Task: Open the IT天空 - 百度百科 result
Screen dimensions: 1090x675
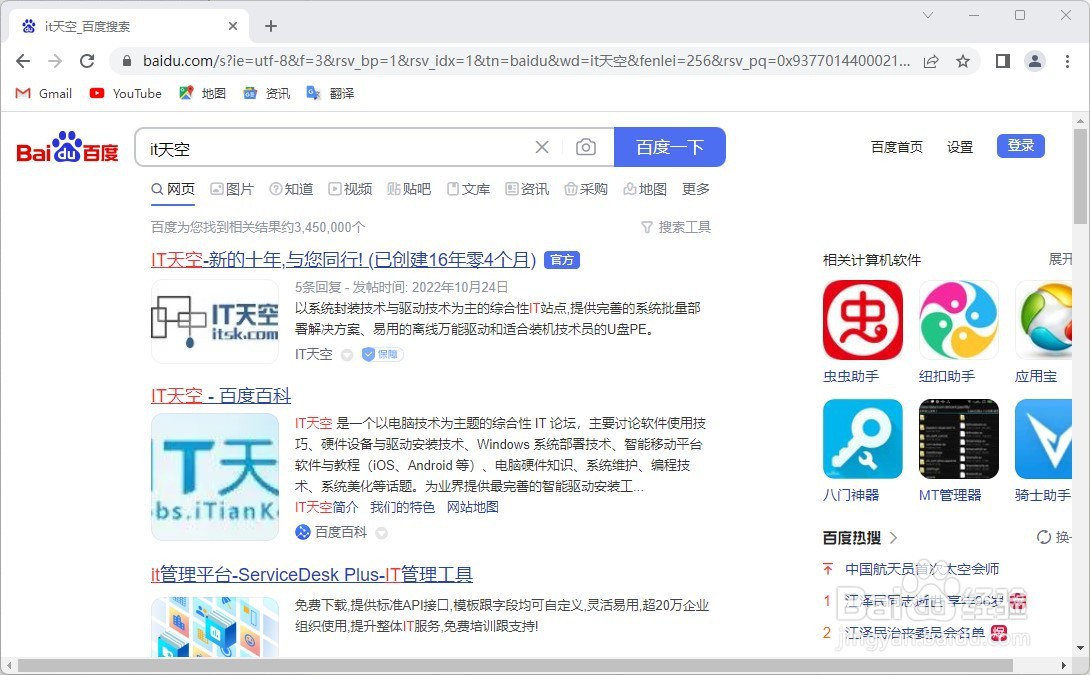Action: (220, 396)
